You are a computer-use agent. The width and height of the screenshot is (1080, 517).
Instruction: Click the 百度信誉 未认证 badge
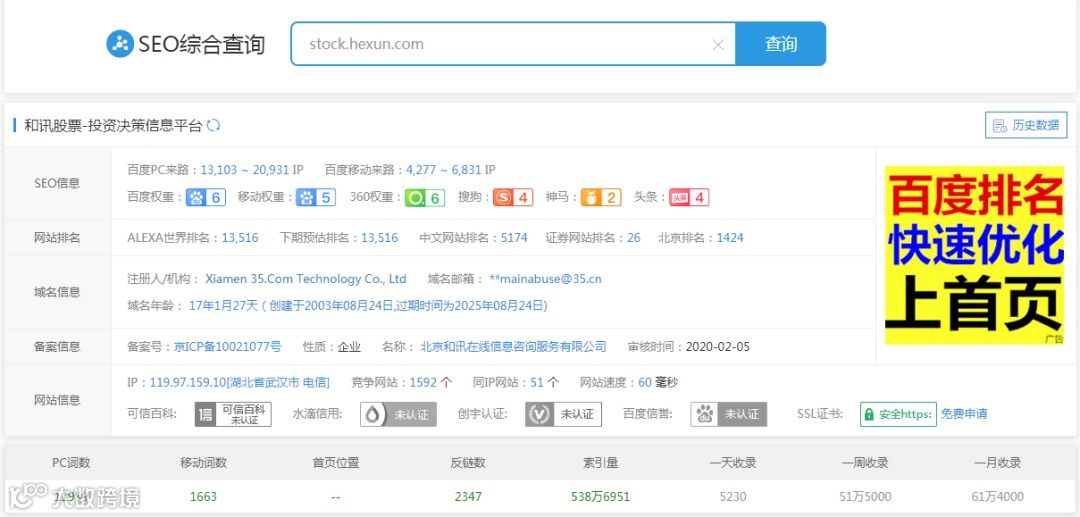pyautogui.click(x=729, y=414)
